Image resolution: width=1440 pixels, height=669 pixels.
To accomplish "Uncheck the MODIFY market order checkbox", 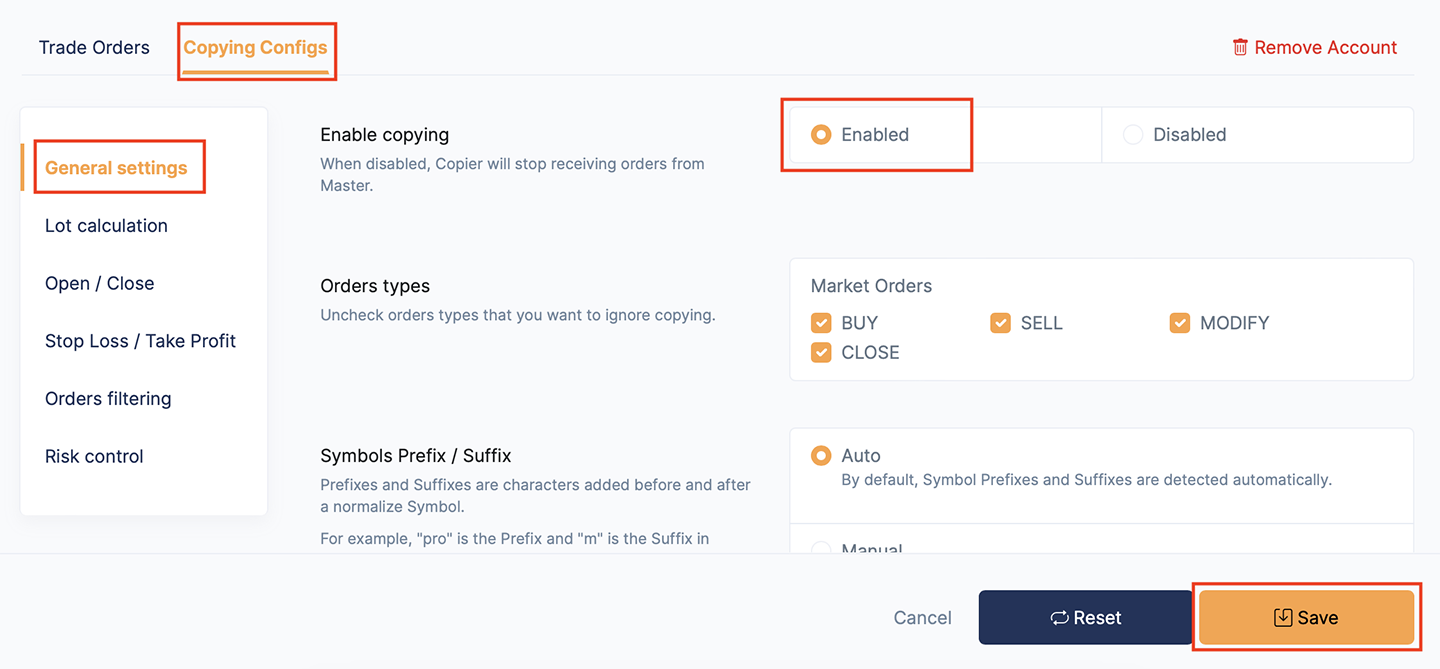I will point(1180,323).
